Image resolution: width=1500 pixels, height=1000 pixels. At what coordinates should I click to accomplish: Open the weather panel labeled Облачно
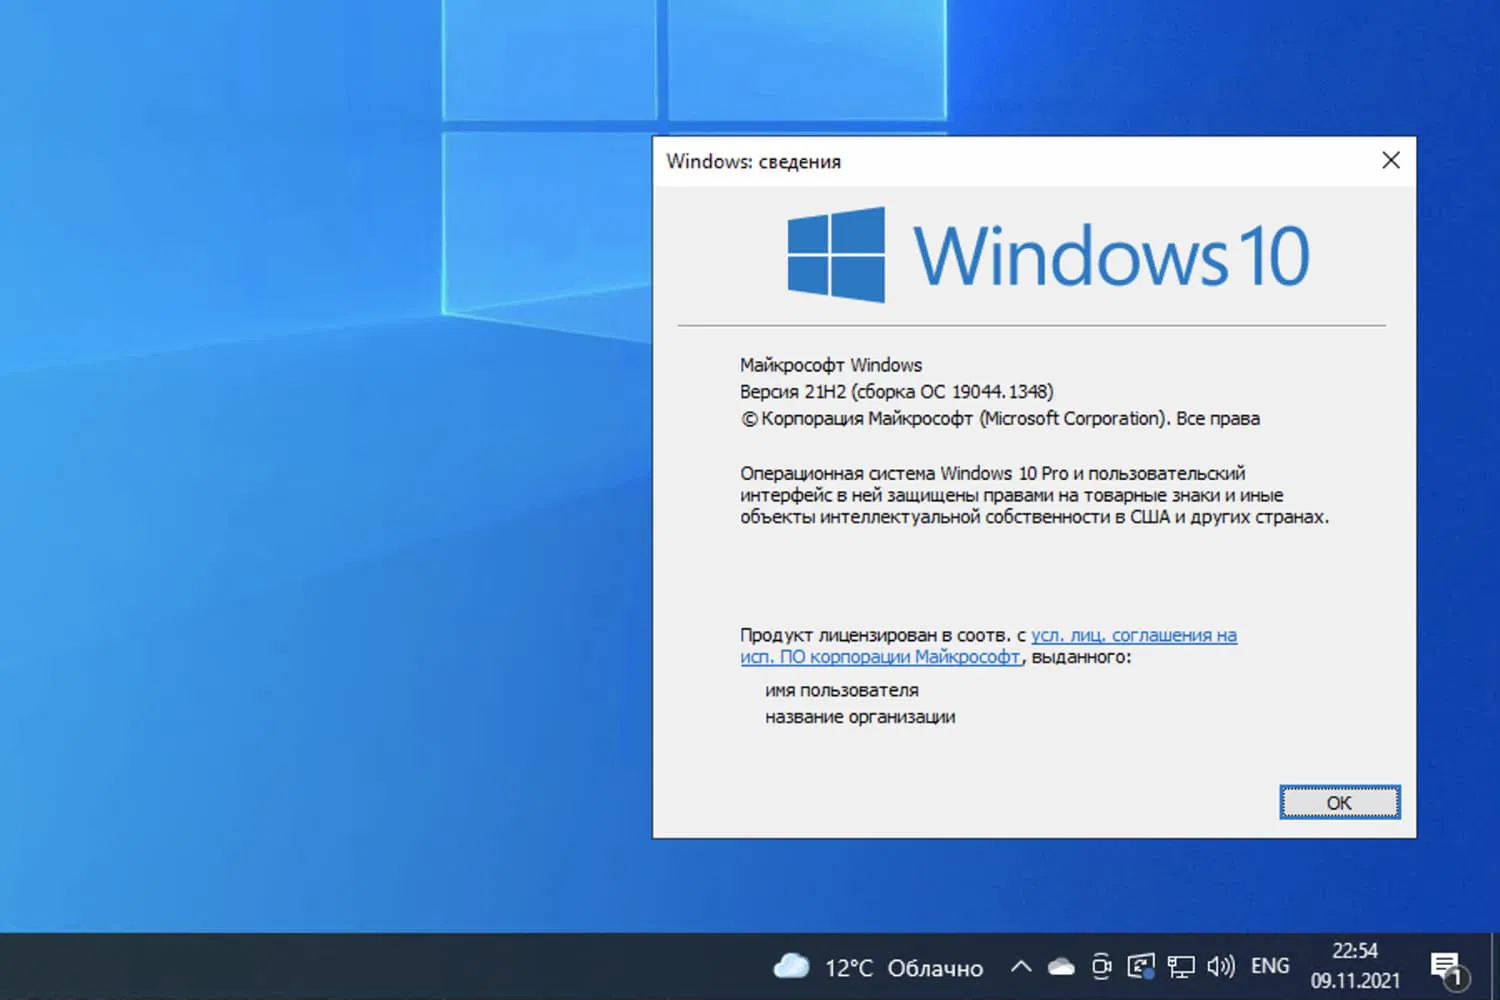(936, 966)
